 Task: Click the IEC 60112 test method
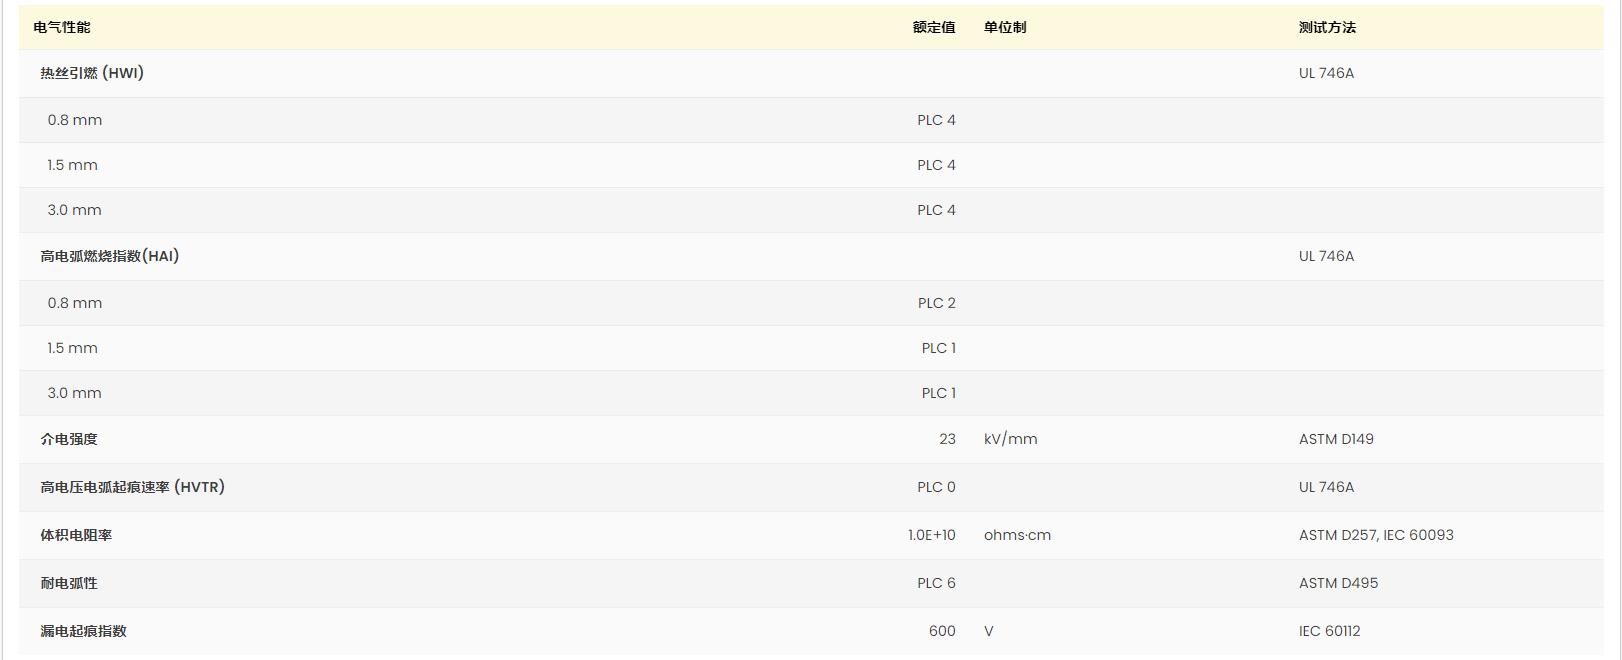tap(1329, 631)
